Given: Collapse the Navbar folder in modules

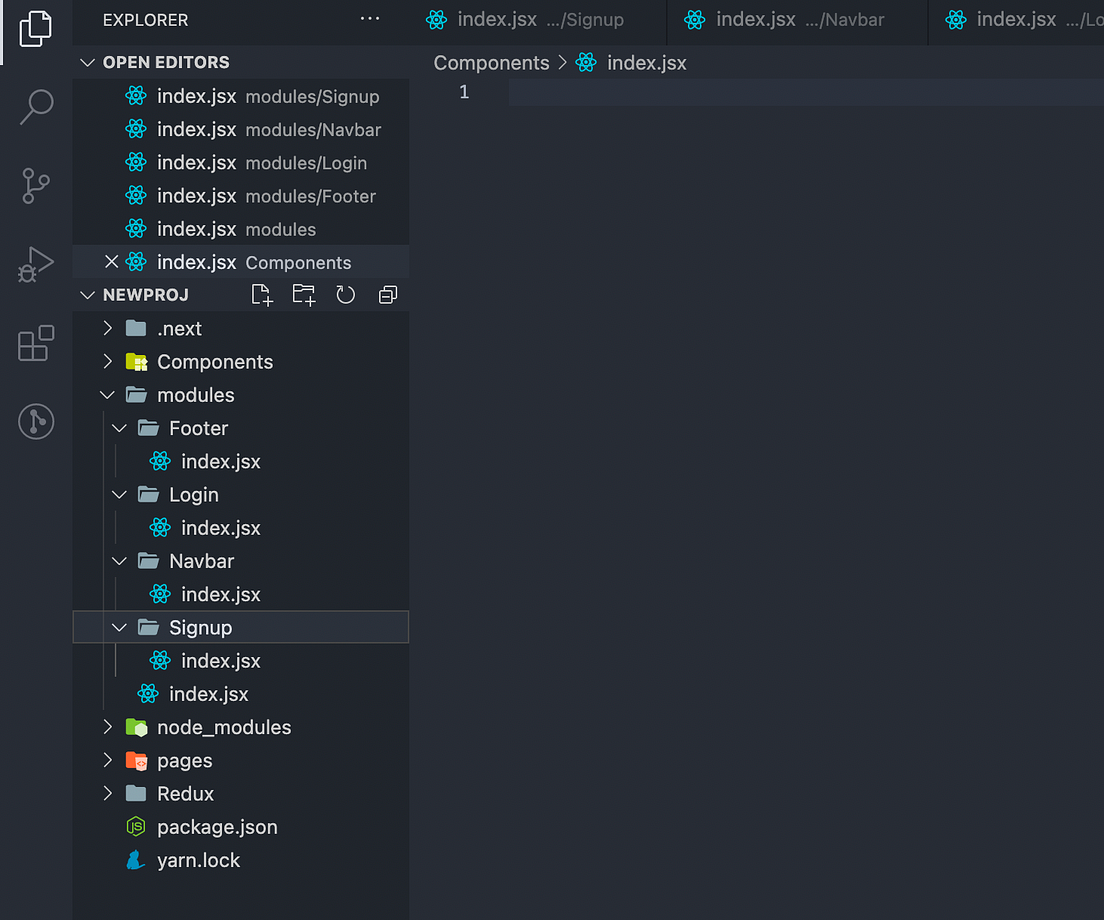Looking at the screenshot, I should click(119, 561).
